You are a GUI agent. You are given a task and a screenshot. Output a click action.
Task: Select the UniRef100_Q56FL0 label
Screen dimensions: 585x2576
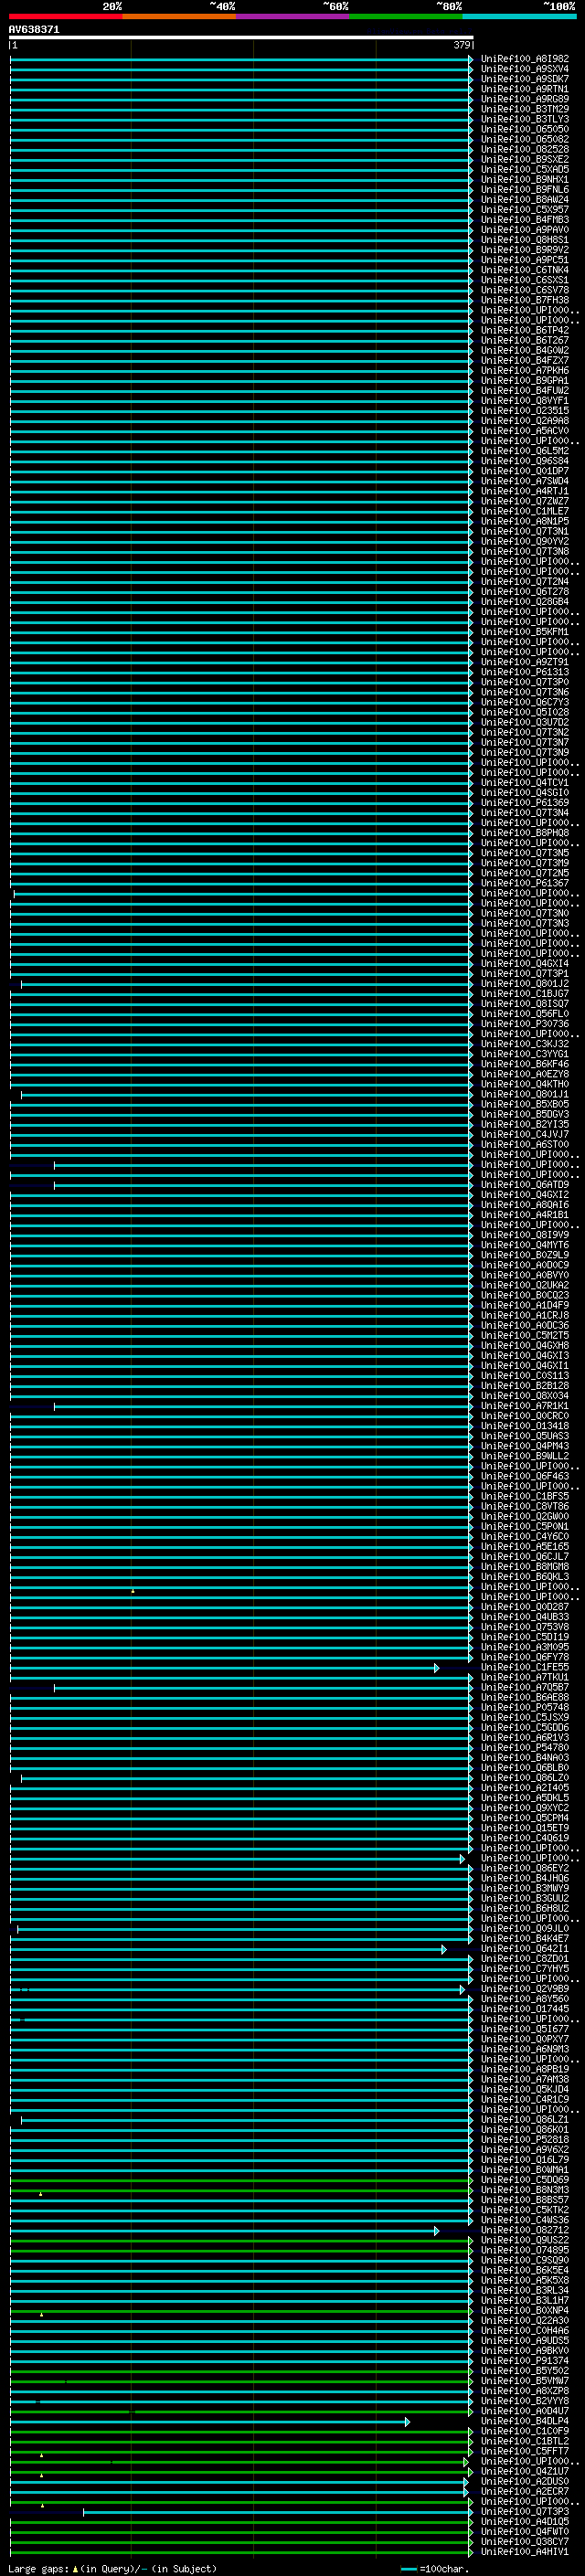coord(524,1014)
